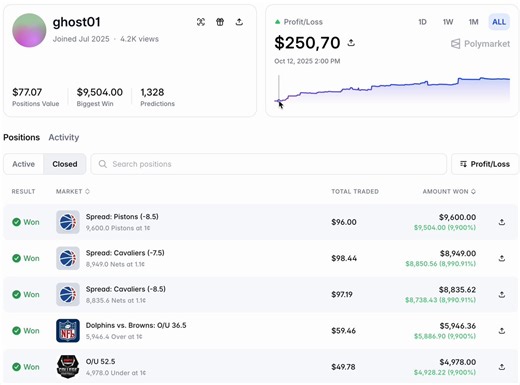Sort by the MARKET column
The width and height of the screenshot is (520, 385).
(73, 191)
